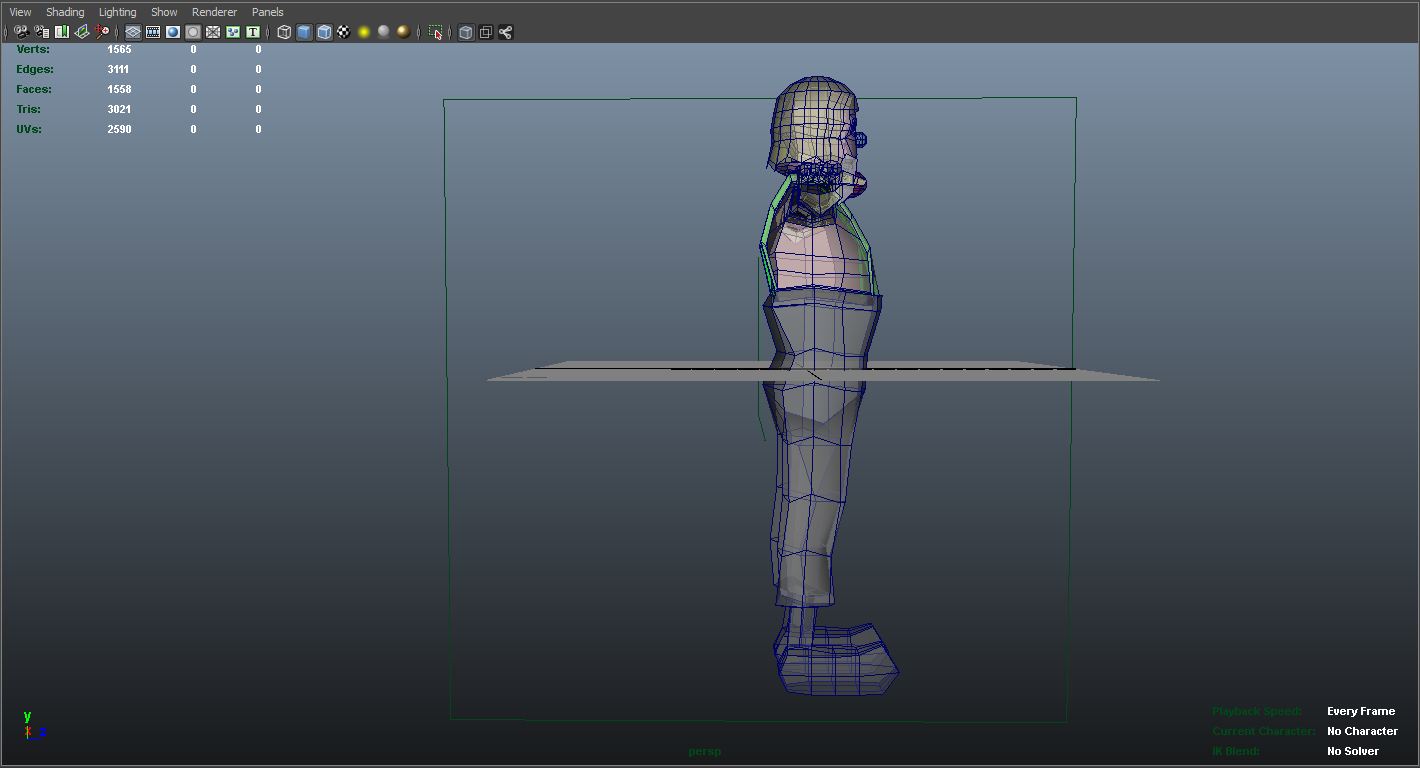Enable the Textured checker display icon
Viewport: 1420px width, 768px height.
point(344,32)
